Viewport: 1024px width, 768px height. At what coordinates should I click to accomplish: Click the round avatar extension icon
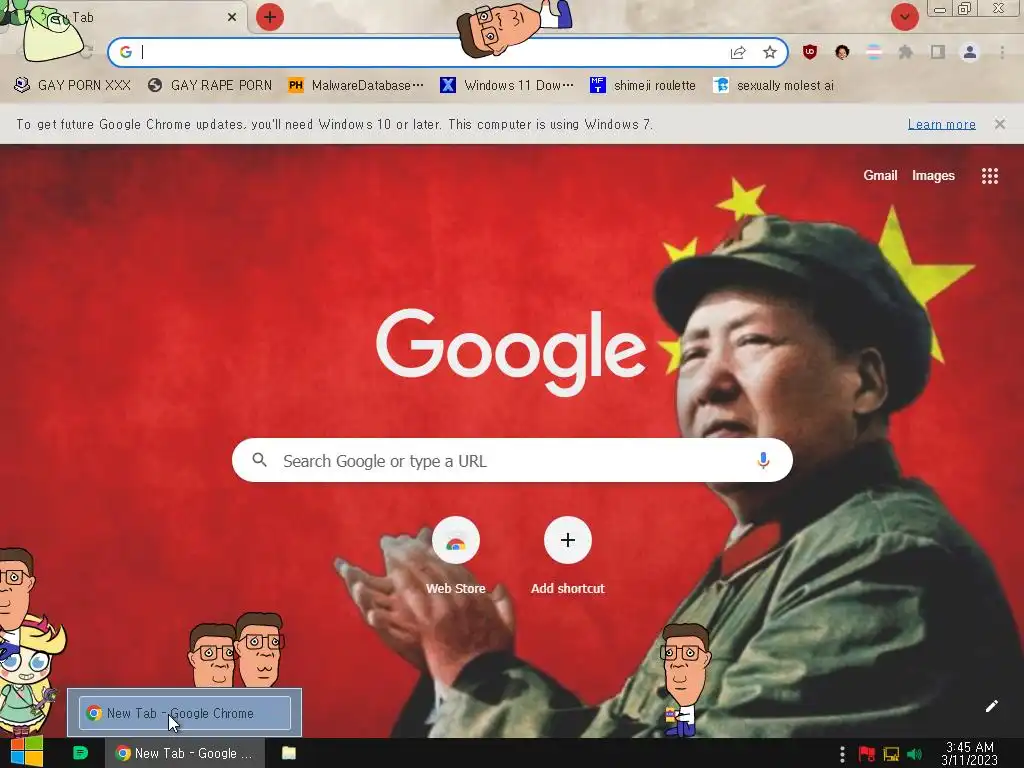point(842,52)
